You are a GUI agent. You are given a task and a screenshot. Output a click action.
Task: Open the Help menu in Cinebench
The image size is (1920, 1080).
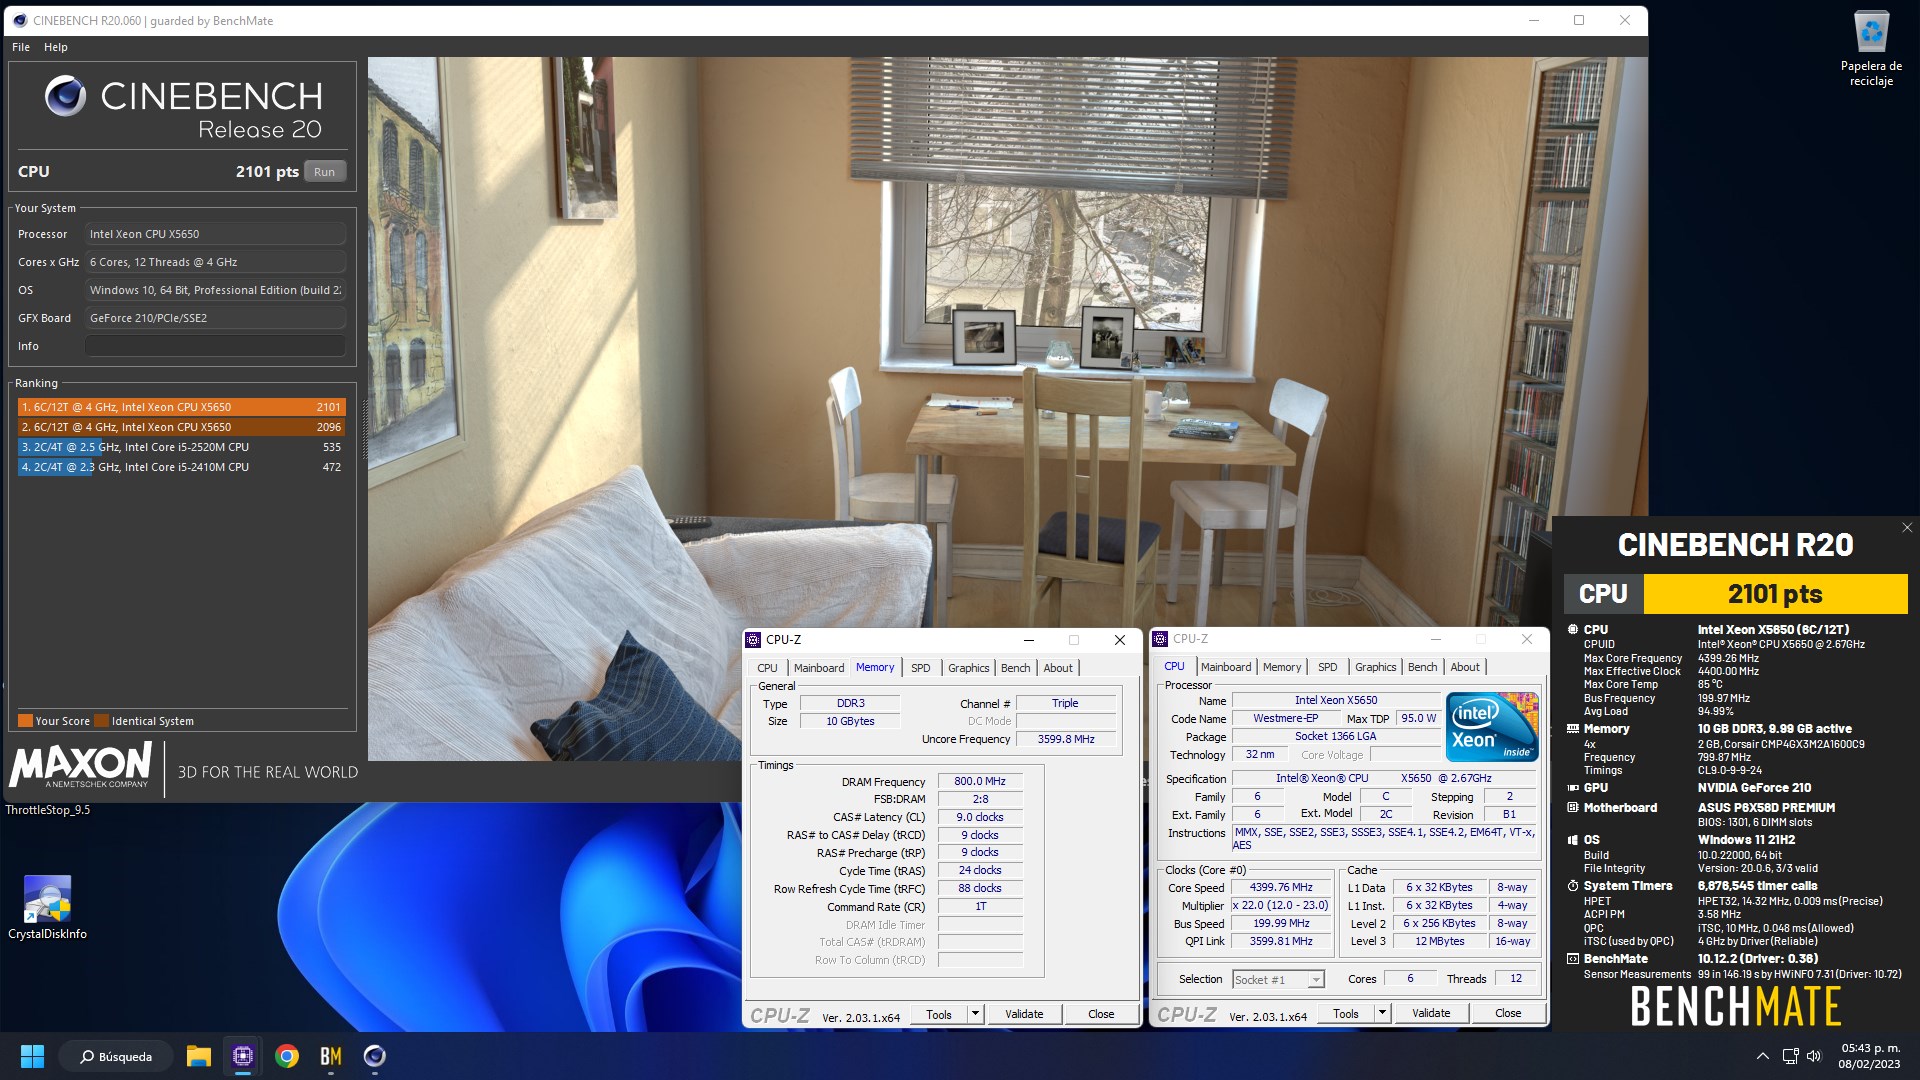coord(56,47)
